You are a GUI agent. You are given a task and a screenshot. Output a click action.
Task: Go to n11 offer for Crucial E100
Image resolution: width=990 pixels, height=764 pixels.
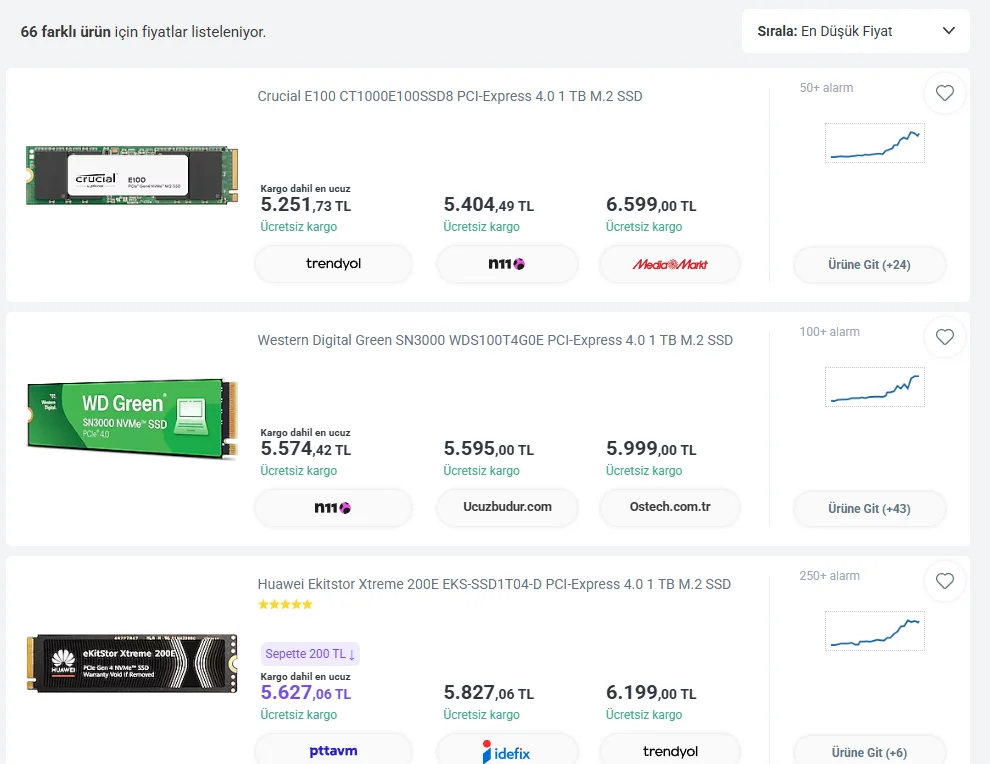(507, 264)
